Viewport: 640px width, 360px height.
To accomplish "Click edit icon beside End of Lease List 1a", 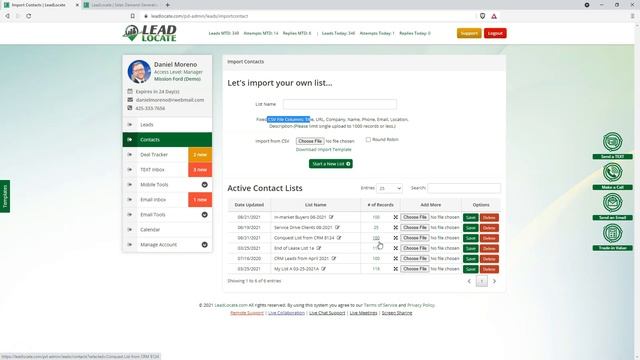I will [319, 248].
